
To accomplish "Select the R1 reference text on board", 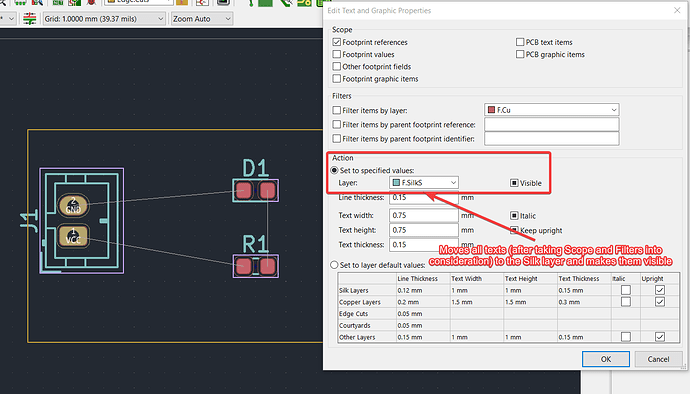I will coord(255,244).
